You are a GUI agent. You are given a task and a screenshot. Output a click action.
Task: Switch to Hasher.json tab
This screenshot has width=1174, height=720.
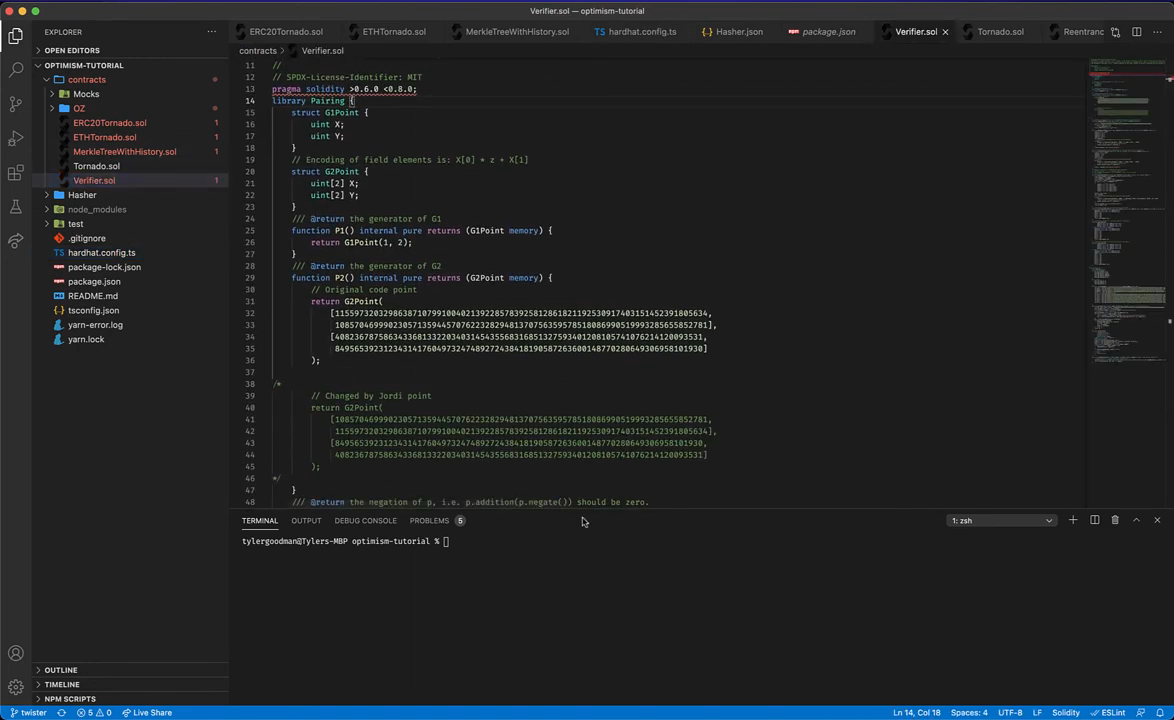point(739,32)
